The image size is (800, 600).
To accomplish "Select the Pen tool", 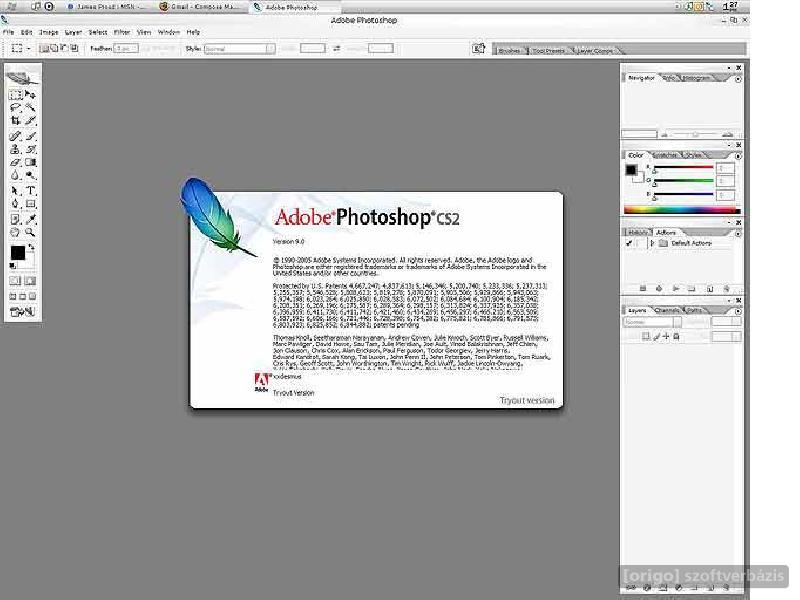I will pyautogui.click(x=15, y=204).
